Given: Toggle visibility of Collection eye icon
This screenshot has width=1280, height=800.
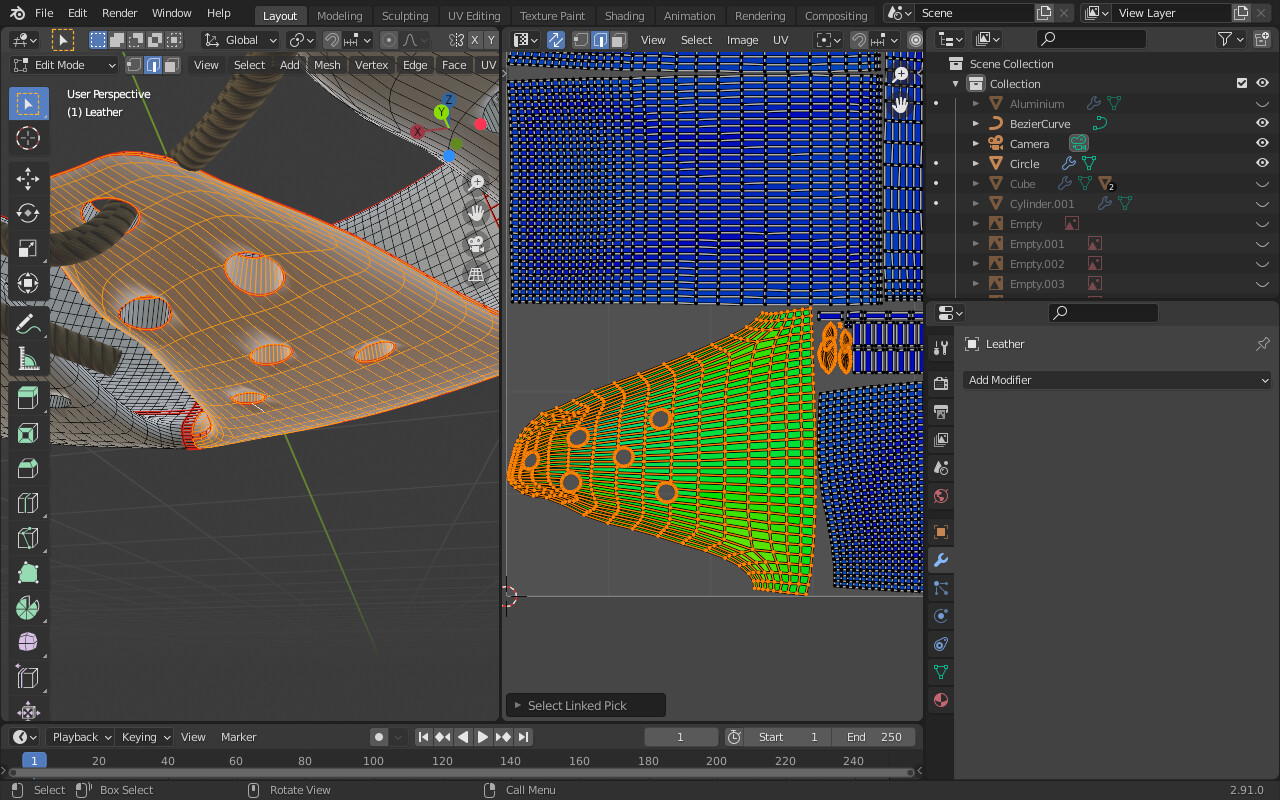Looking at the screenshot, I should (x=1262, y=84).
